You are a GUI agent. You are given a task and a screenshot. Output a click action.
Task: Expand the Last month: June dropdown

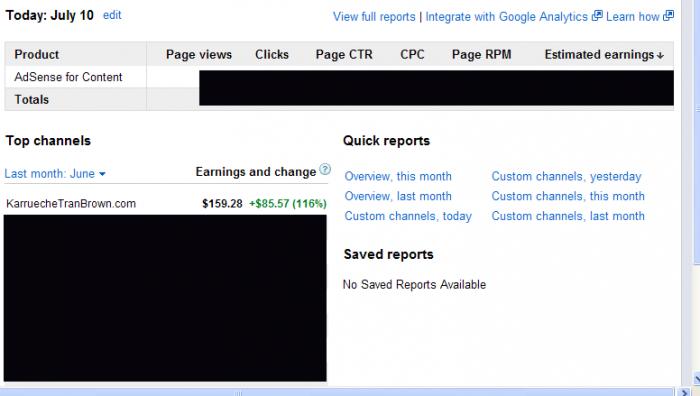click(x=55, y=174)
